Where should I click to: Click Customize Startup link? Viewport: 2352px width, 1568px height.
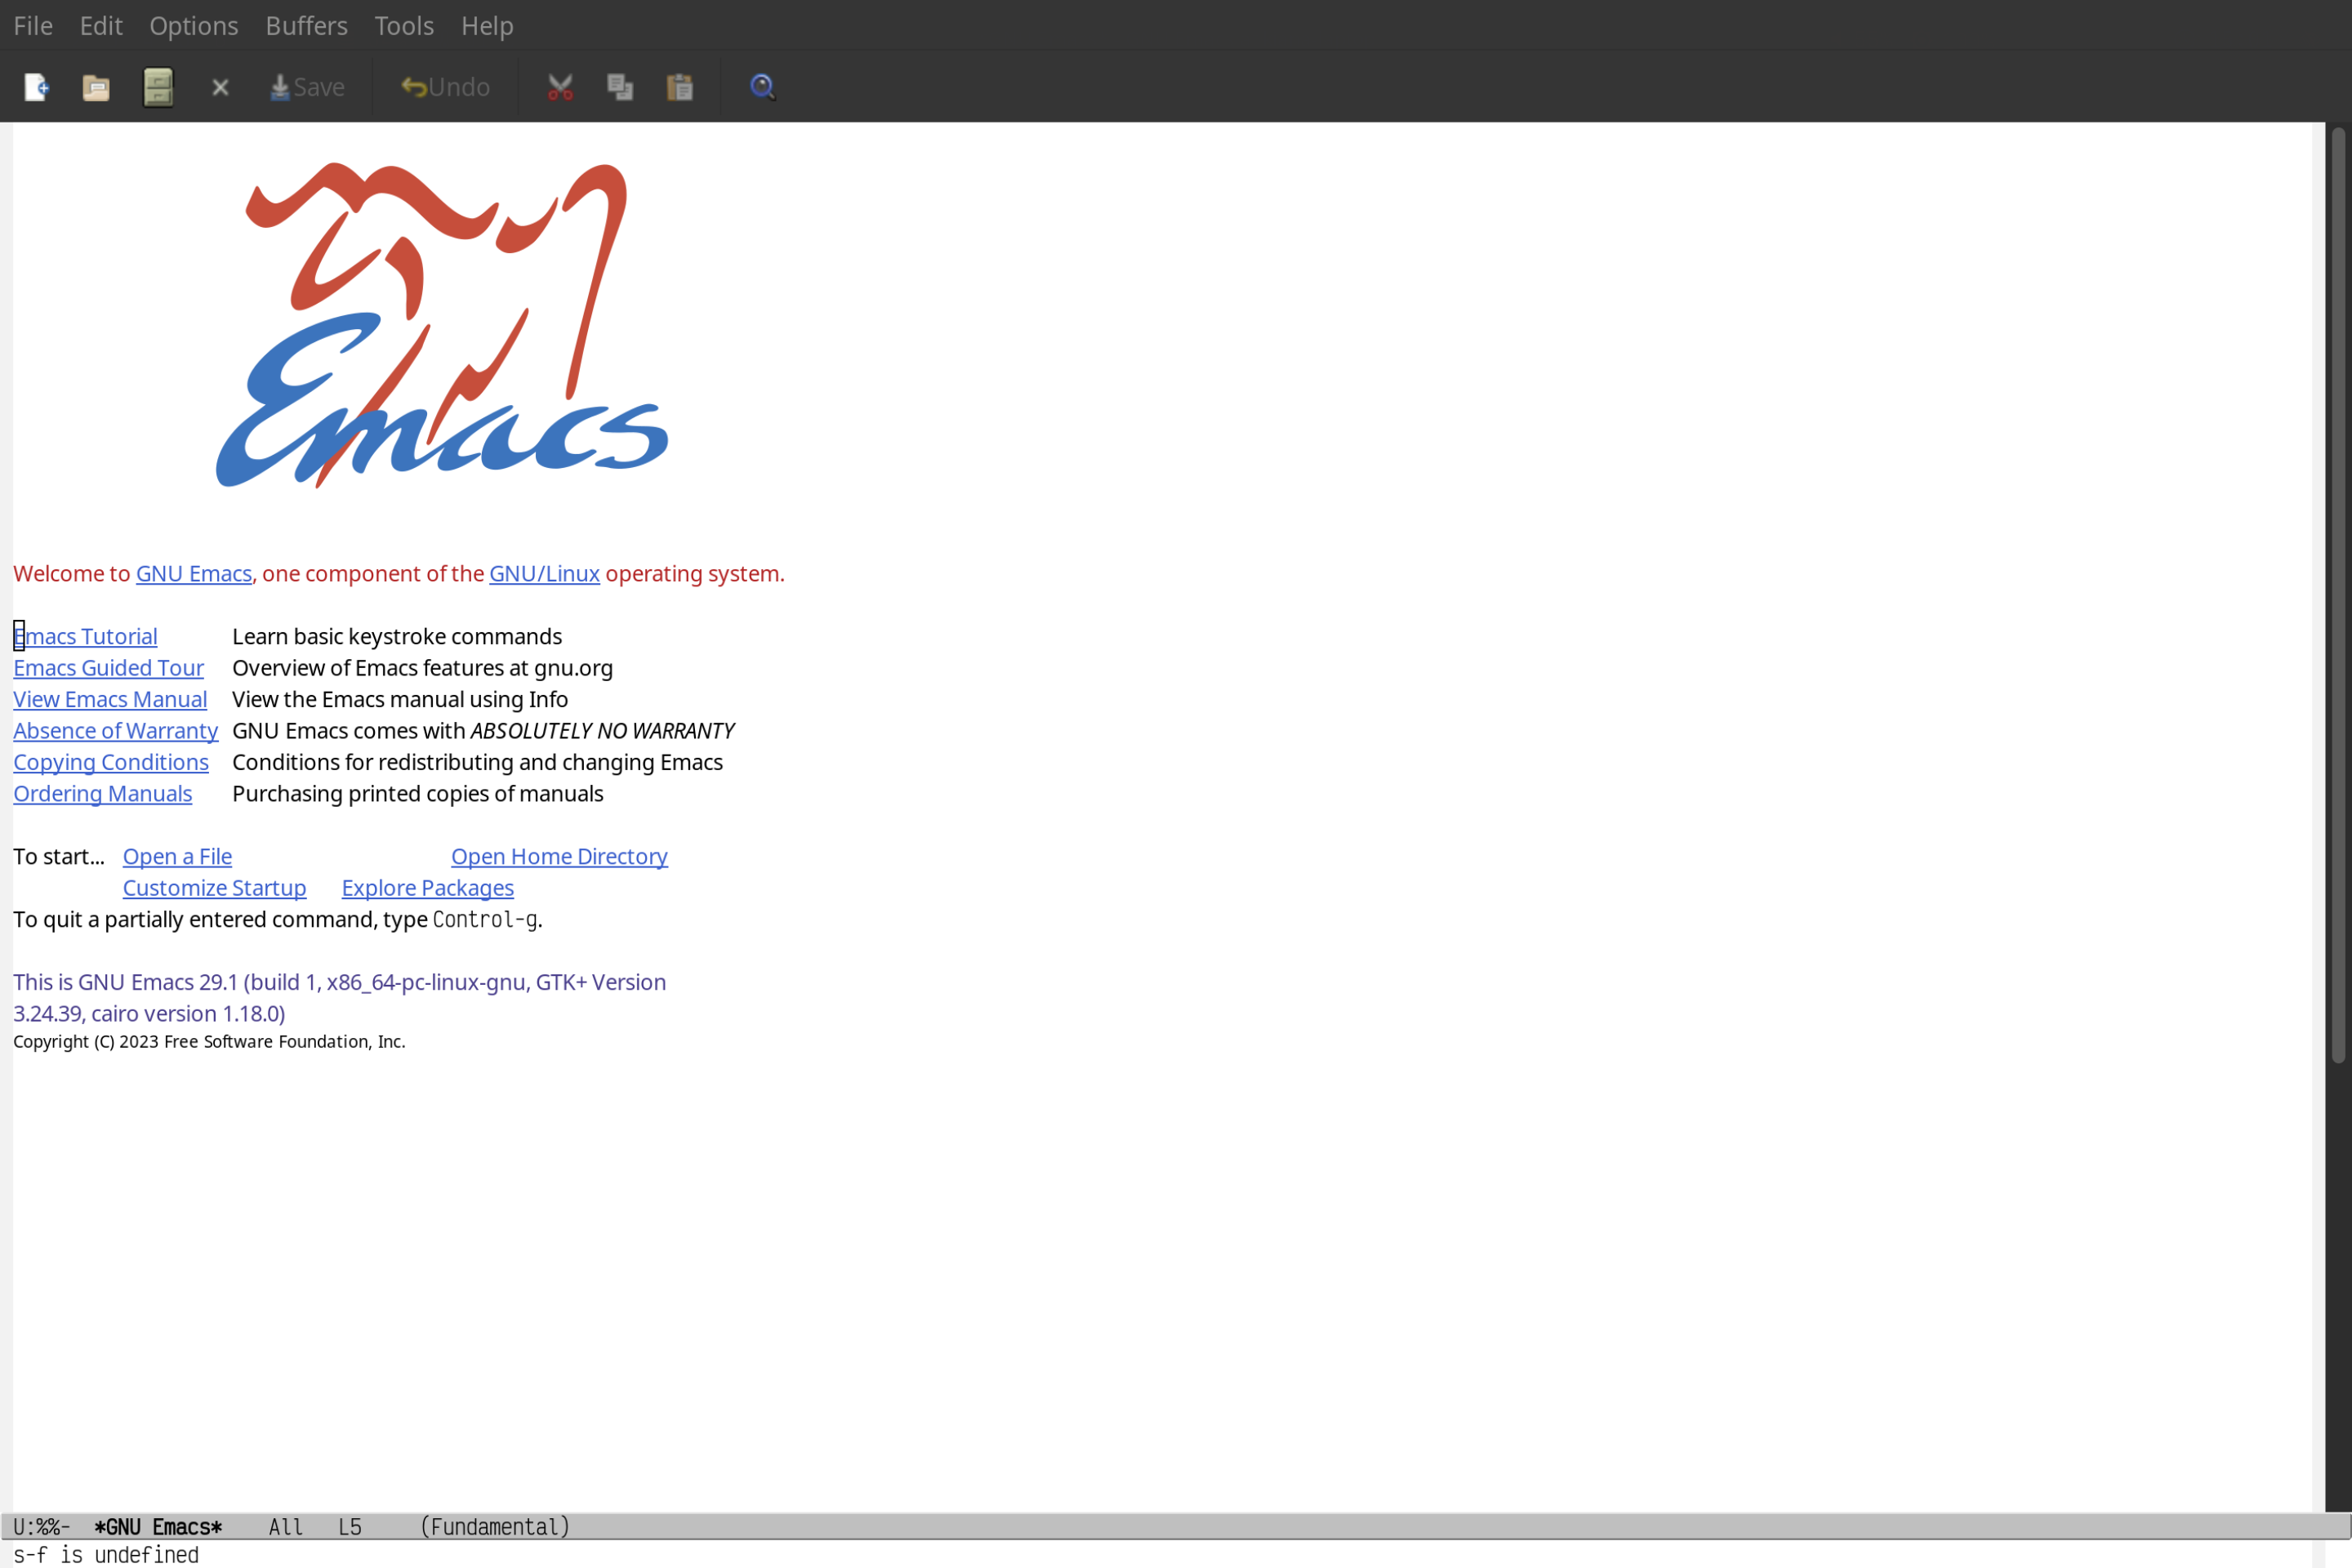(213, 887)
